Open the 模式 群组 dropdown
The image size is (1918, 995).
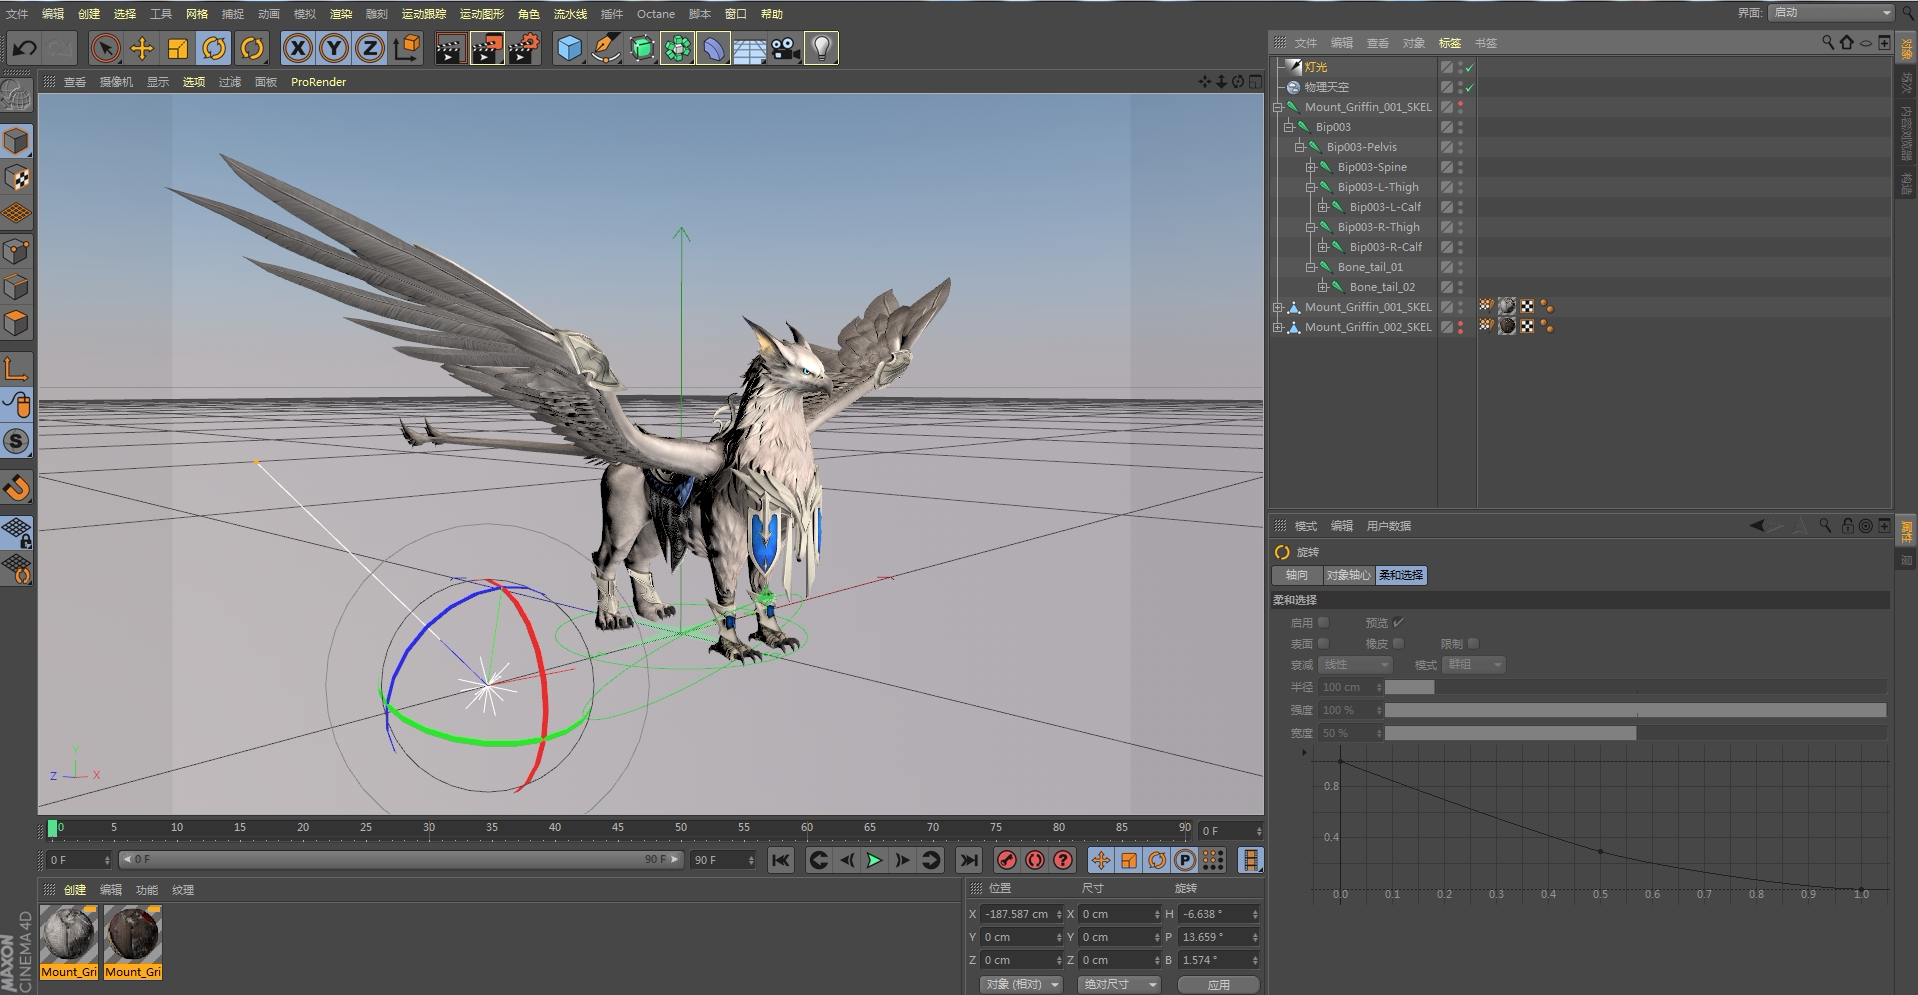pyautogui.click(x=1474, y=665)
